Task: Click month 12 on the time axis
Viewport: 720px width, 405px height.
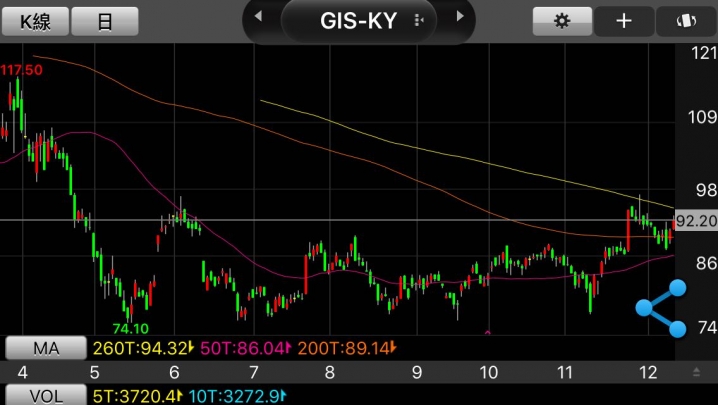Action: (x=648, y=372)
